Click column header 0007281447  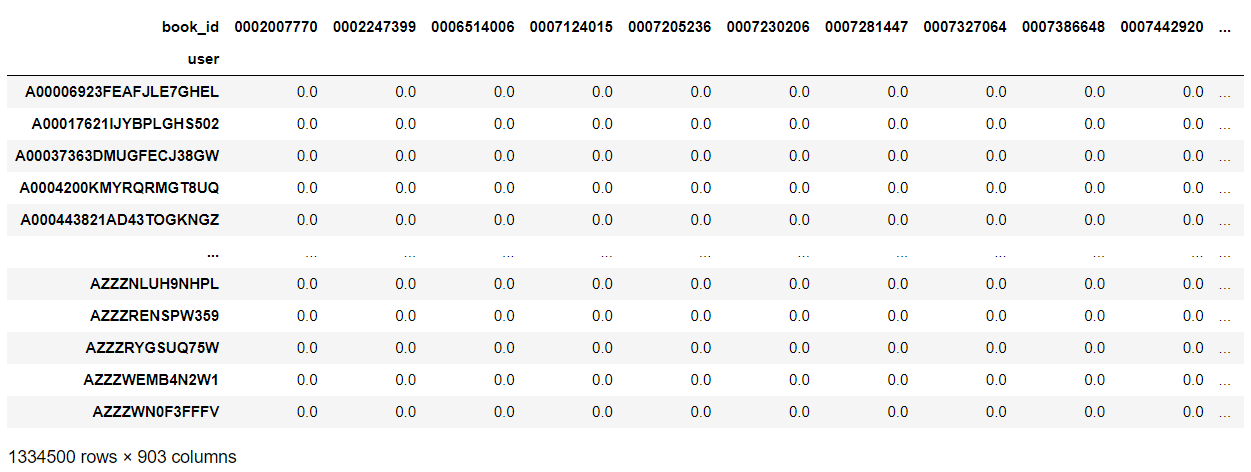click(867, 27)
